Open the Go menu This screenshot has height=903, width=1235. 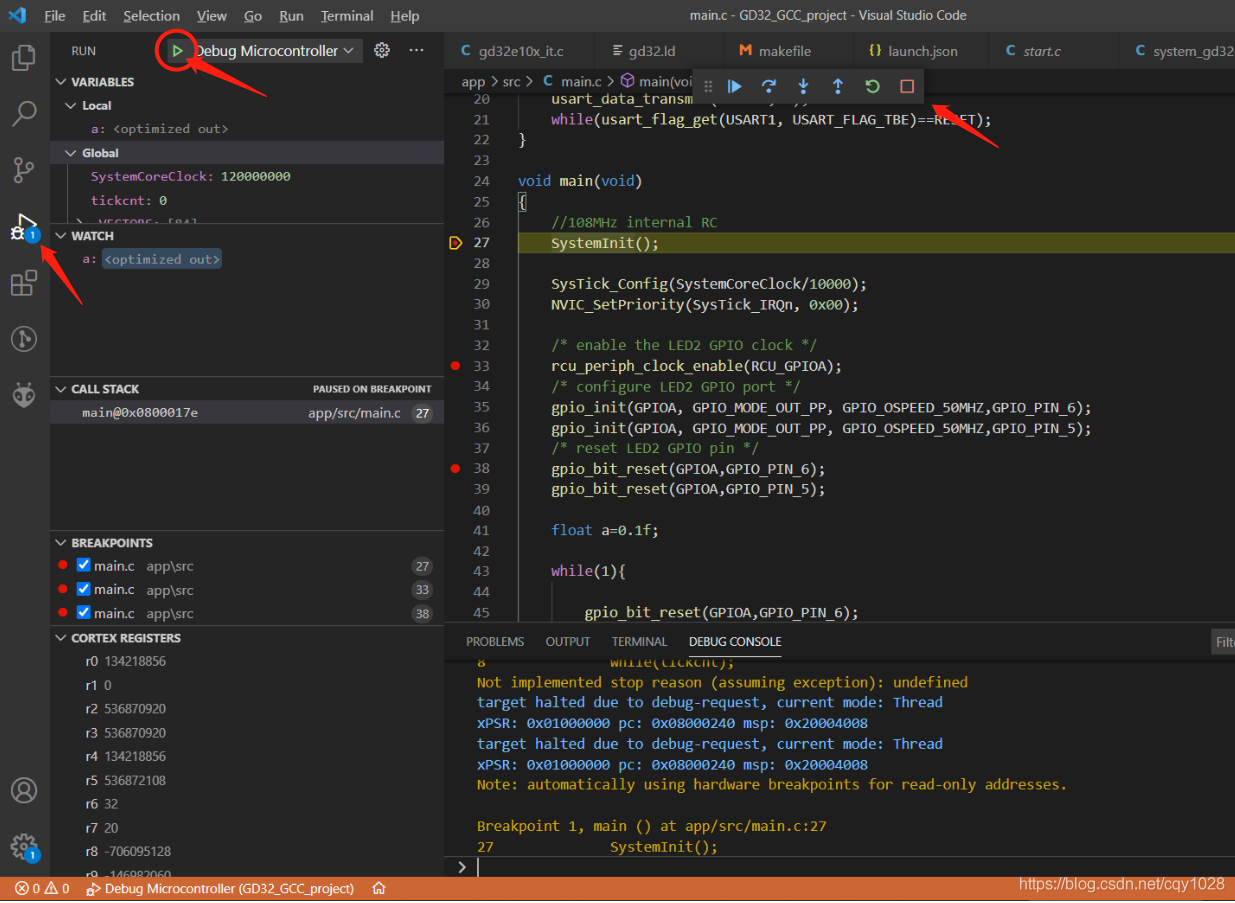click(x=253, y=16)
